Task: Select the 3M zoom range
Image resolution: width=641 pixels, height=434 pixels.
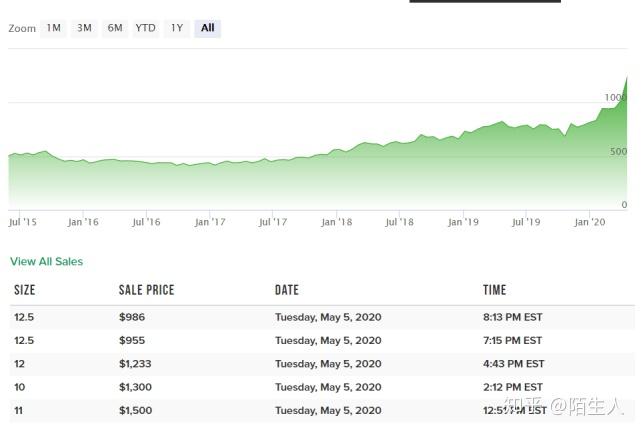Action: pos(84,28)
